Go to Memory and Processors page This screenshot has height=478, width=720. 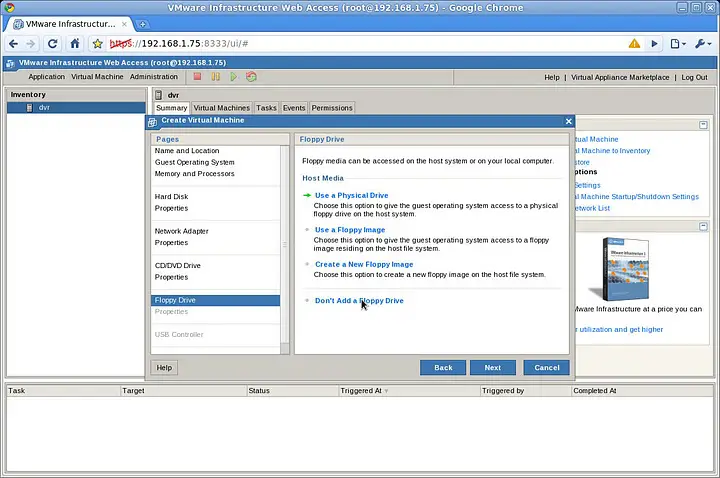coord(194,174)
